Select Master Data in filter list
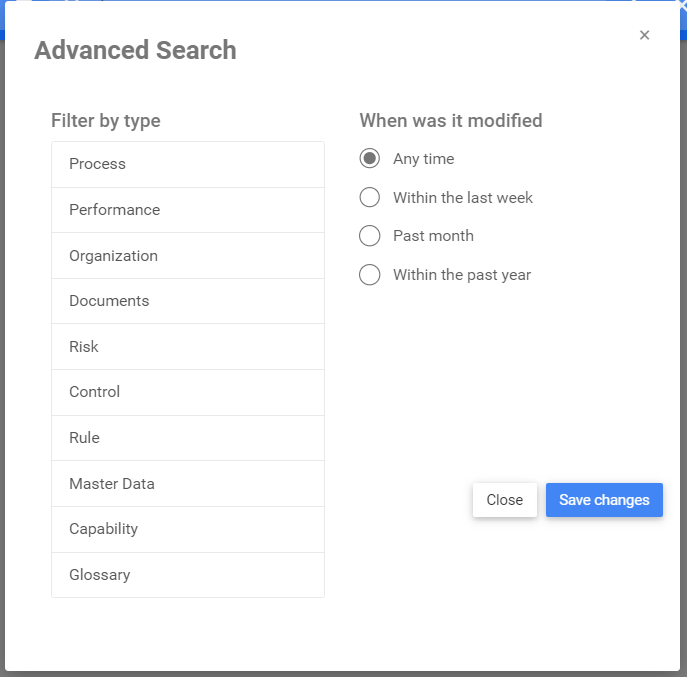The image size is (687, 677). pos(188,484)
